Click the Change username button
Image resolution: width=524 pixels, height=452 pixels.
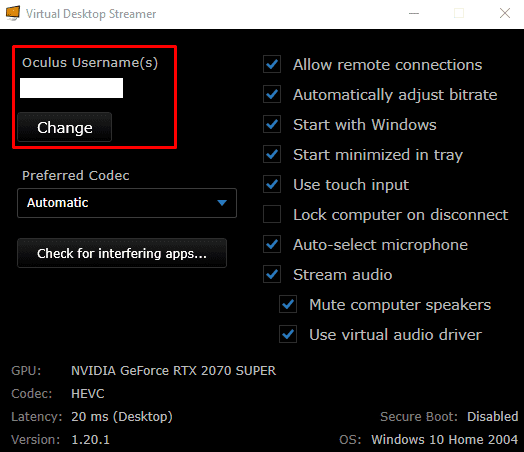tap(64, 127)
